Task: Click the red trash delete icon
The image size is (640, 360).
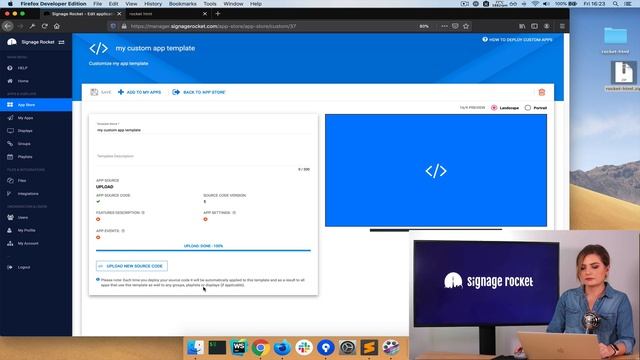Action: (x=542, y=92)
